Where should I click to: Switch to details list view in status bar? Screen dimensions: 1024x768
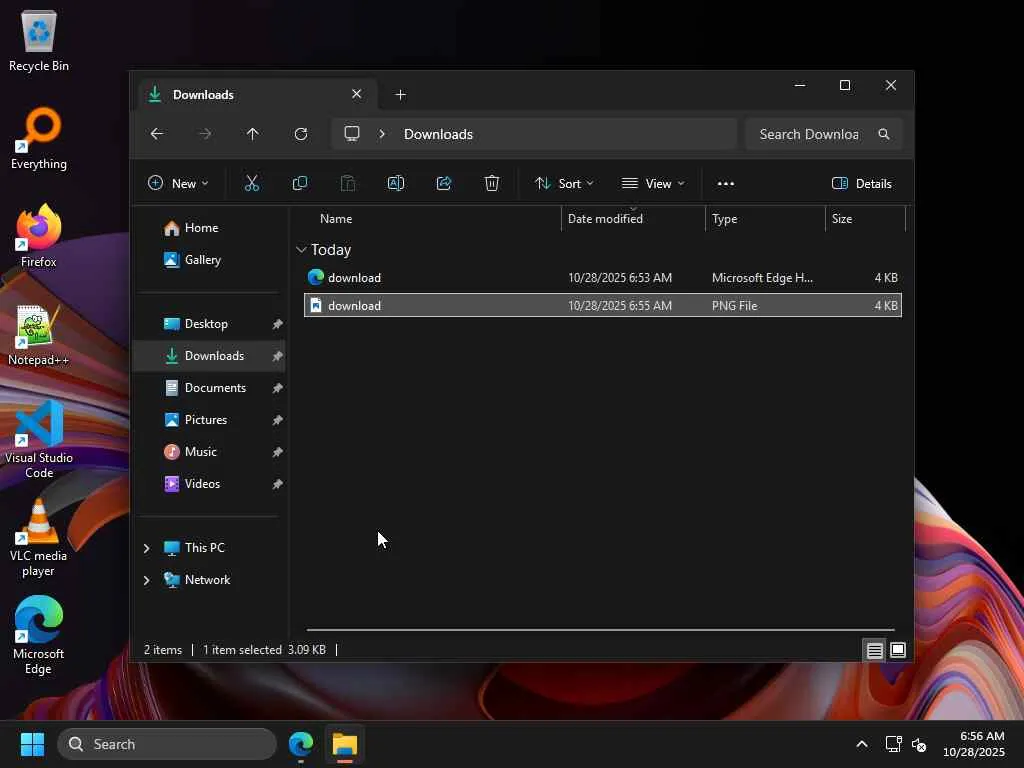coord(874,650)
